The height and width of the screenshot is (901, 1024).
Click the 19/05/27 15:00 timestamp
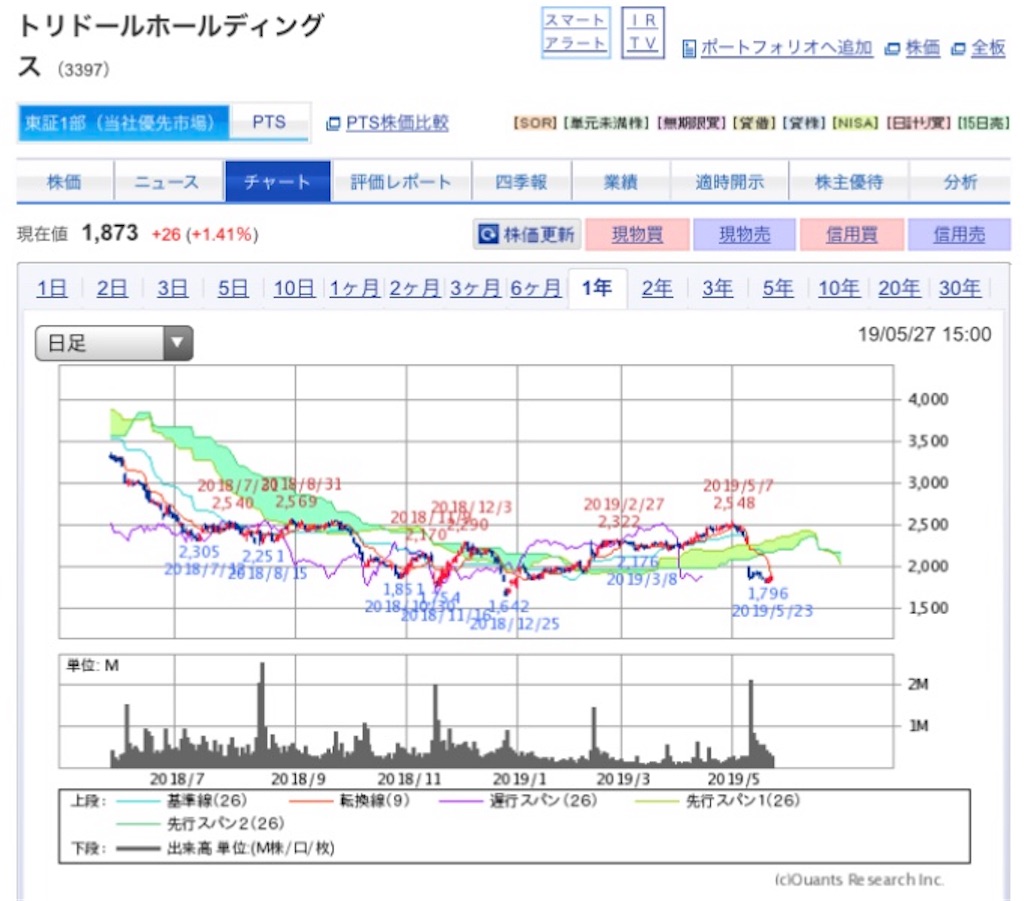click(x=924, y=334)
